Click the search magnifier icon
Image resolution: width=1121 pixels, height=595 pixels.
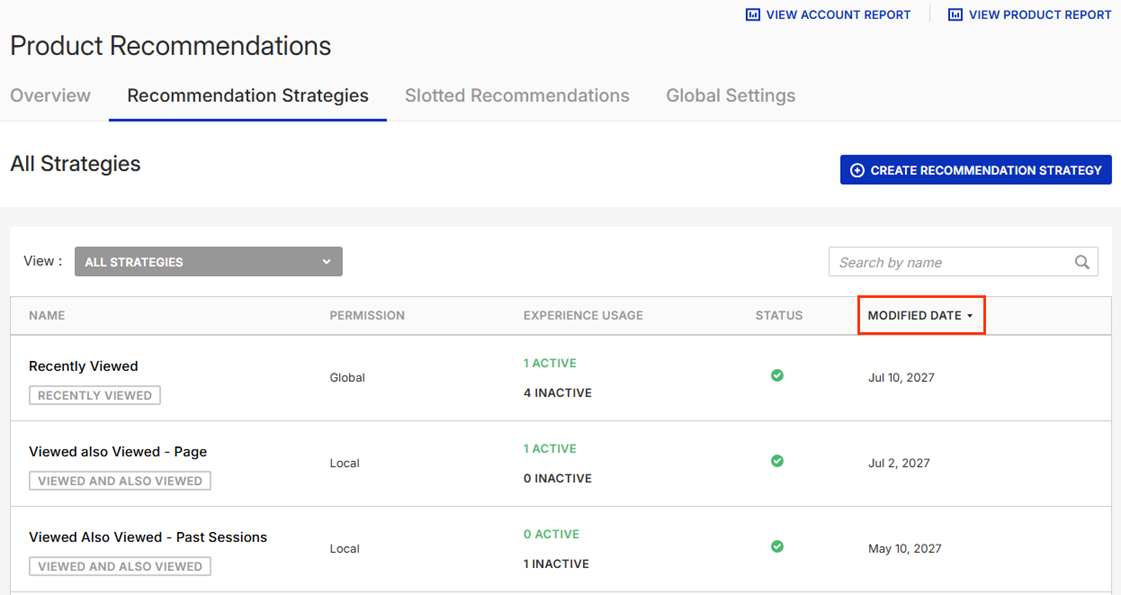pyautogui.click(x=1082, y=262)
